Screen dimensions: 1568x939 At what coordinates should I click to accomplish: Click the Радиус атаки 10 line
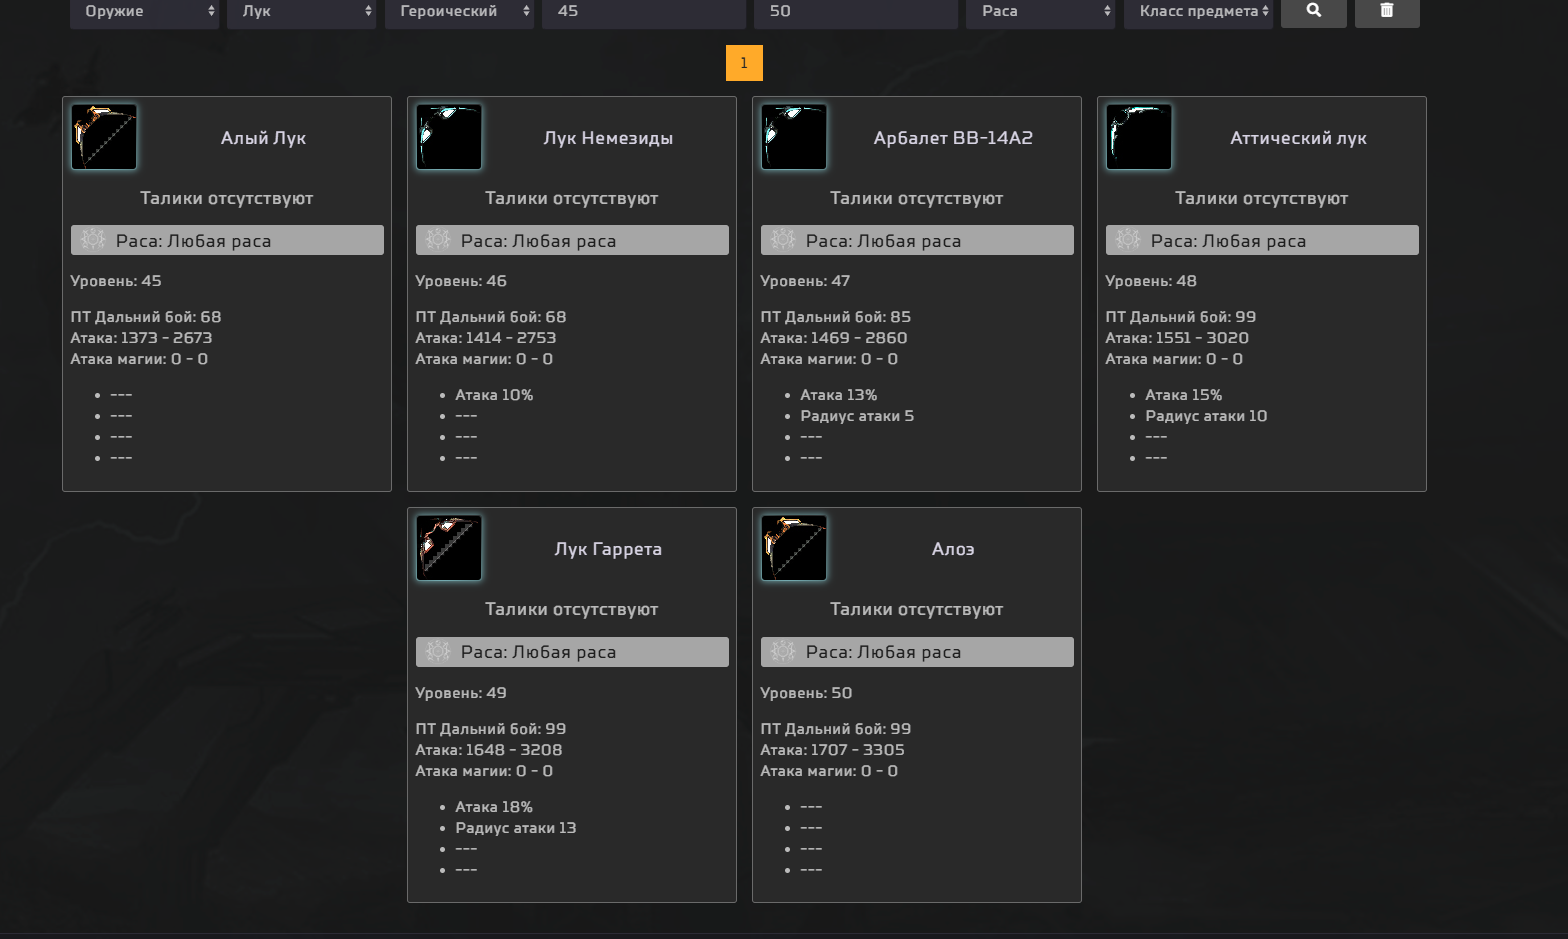1206,416
